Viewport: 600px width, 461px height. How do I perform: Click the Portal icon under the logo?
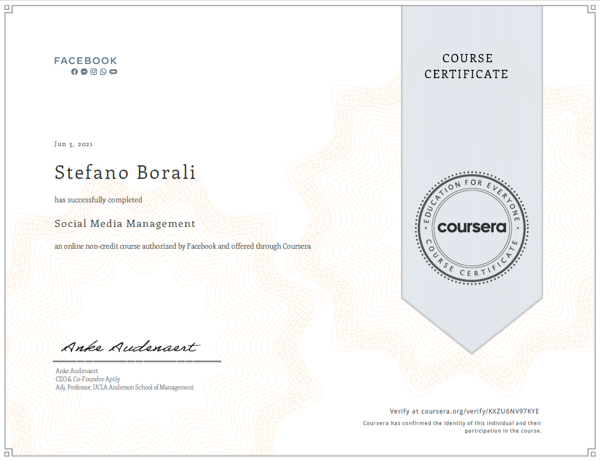[x=113, y=72]
